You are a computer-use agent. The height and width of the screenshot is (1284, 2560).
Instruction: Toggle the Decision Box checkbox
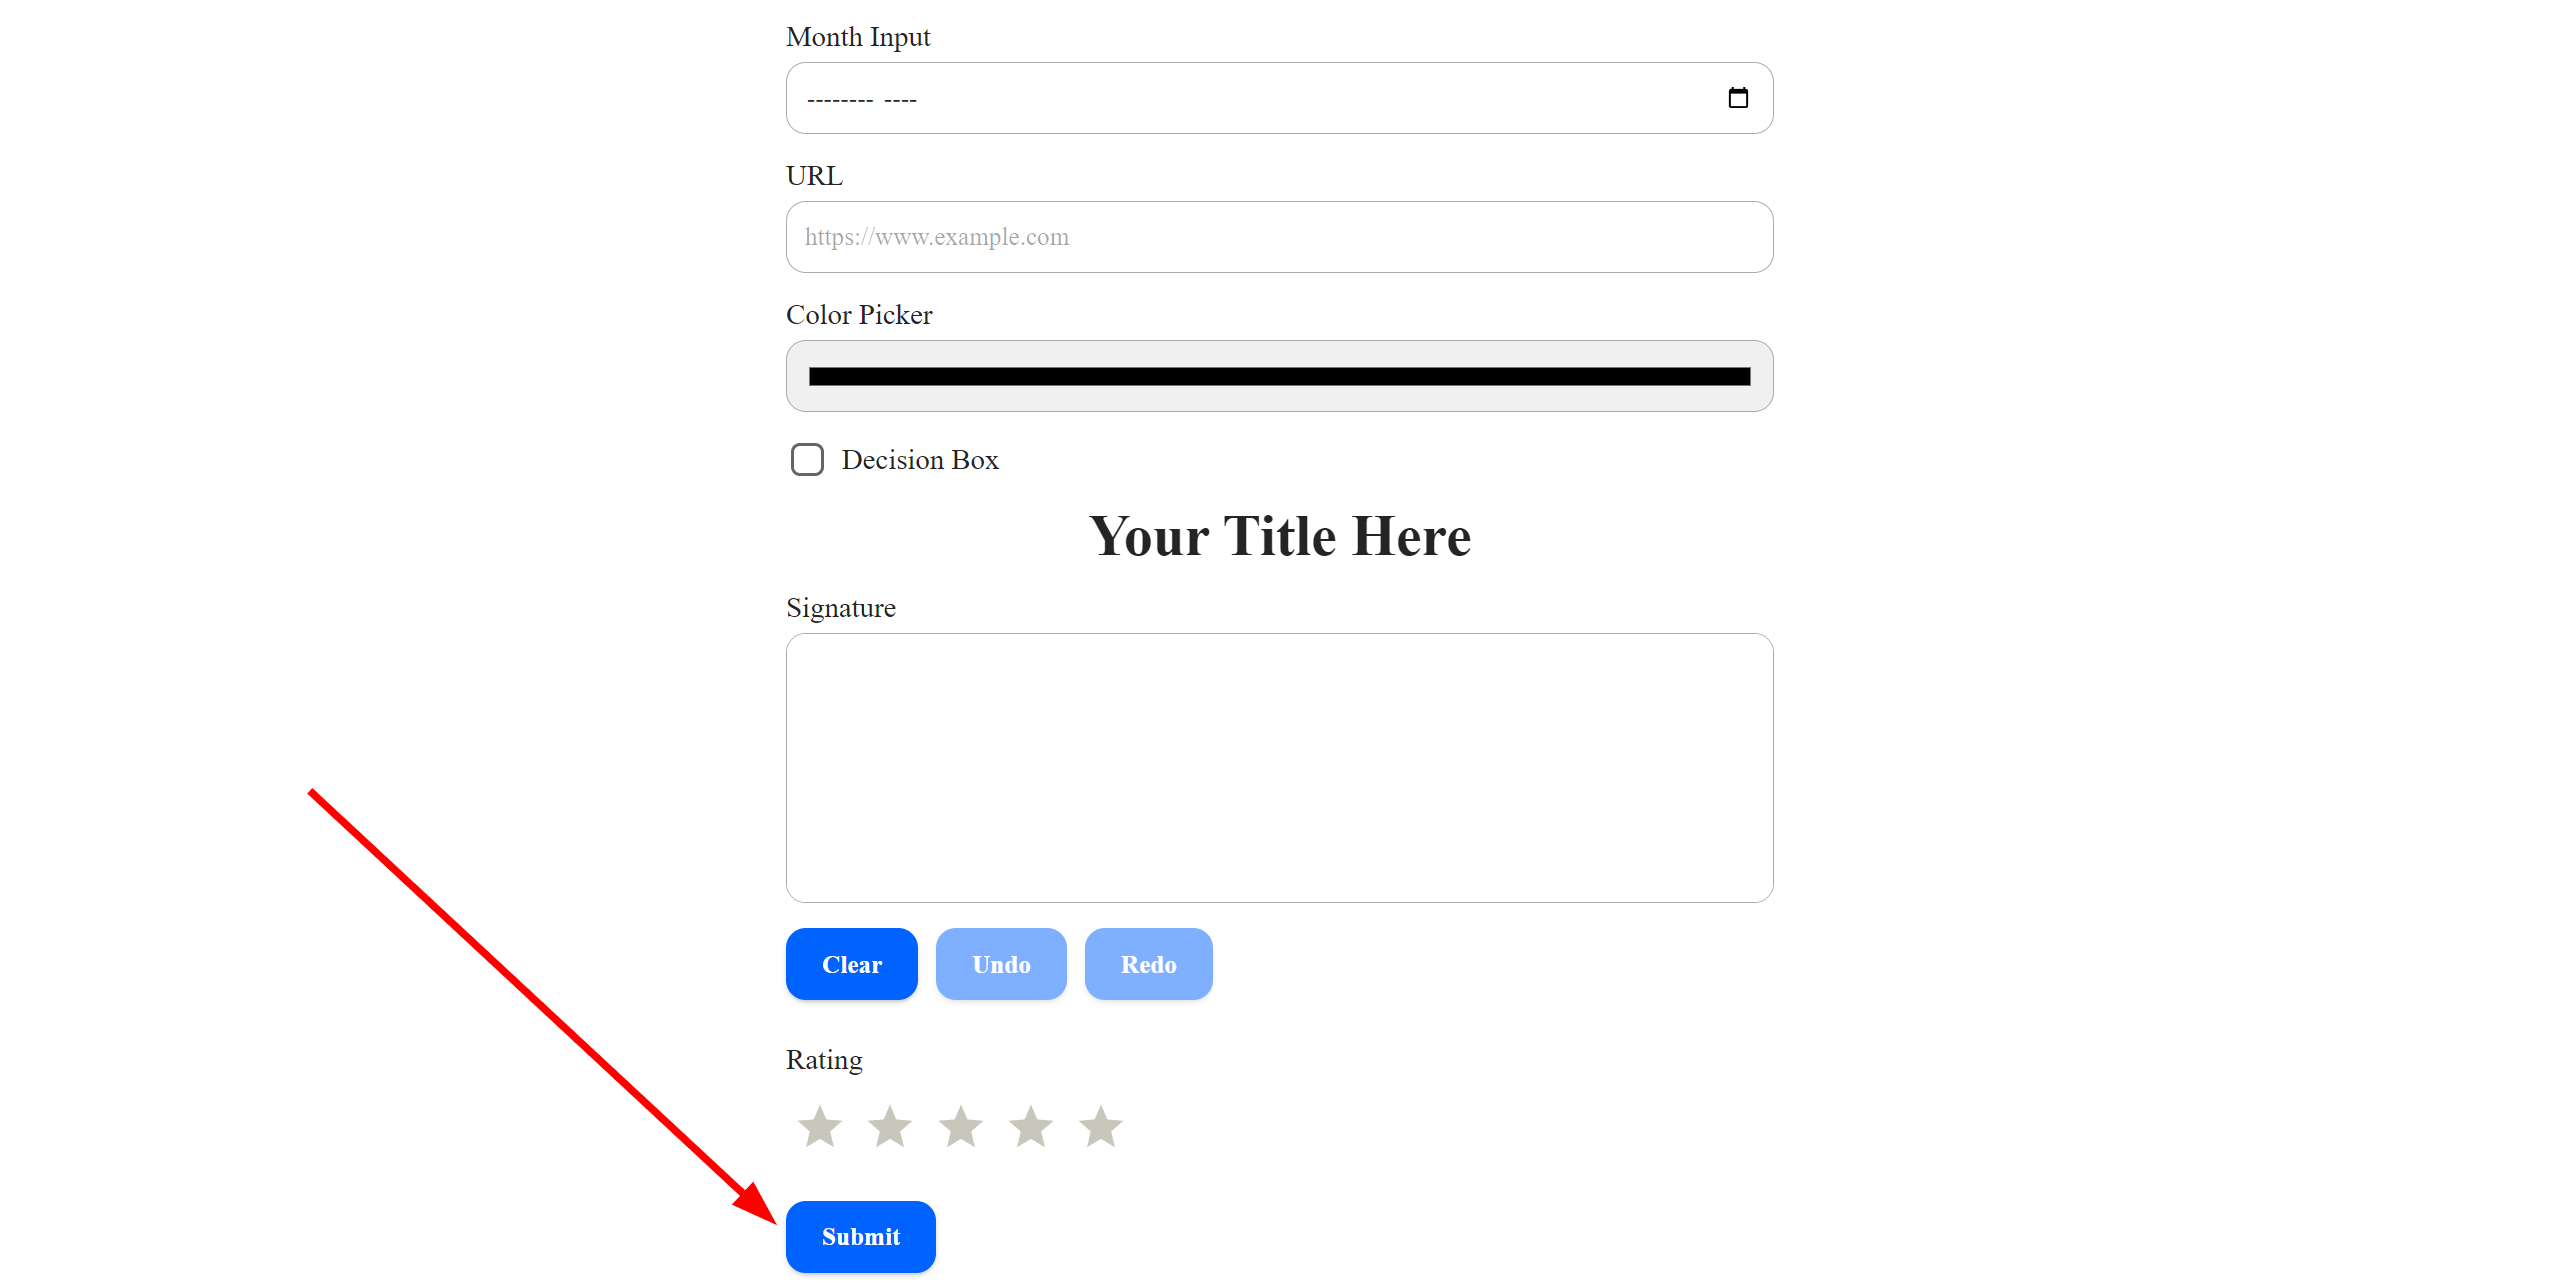(x=807, y=459)
